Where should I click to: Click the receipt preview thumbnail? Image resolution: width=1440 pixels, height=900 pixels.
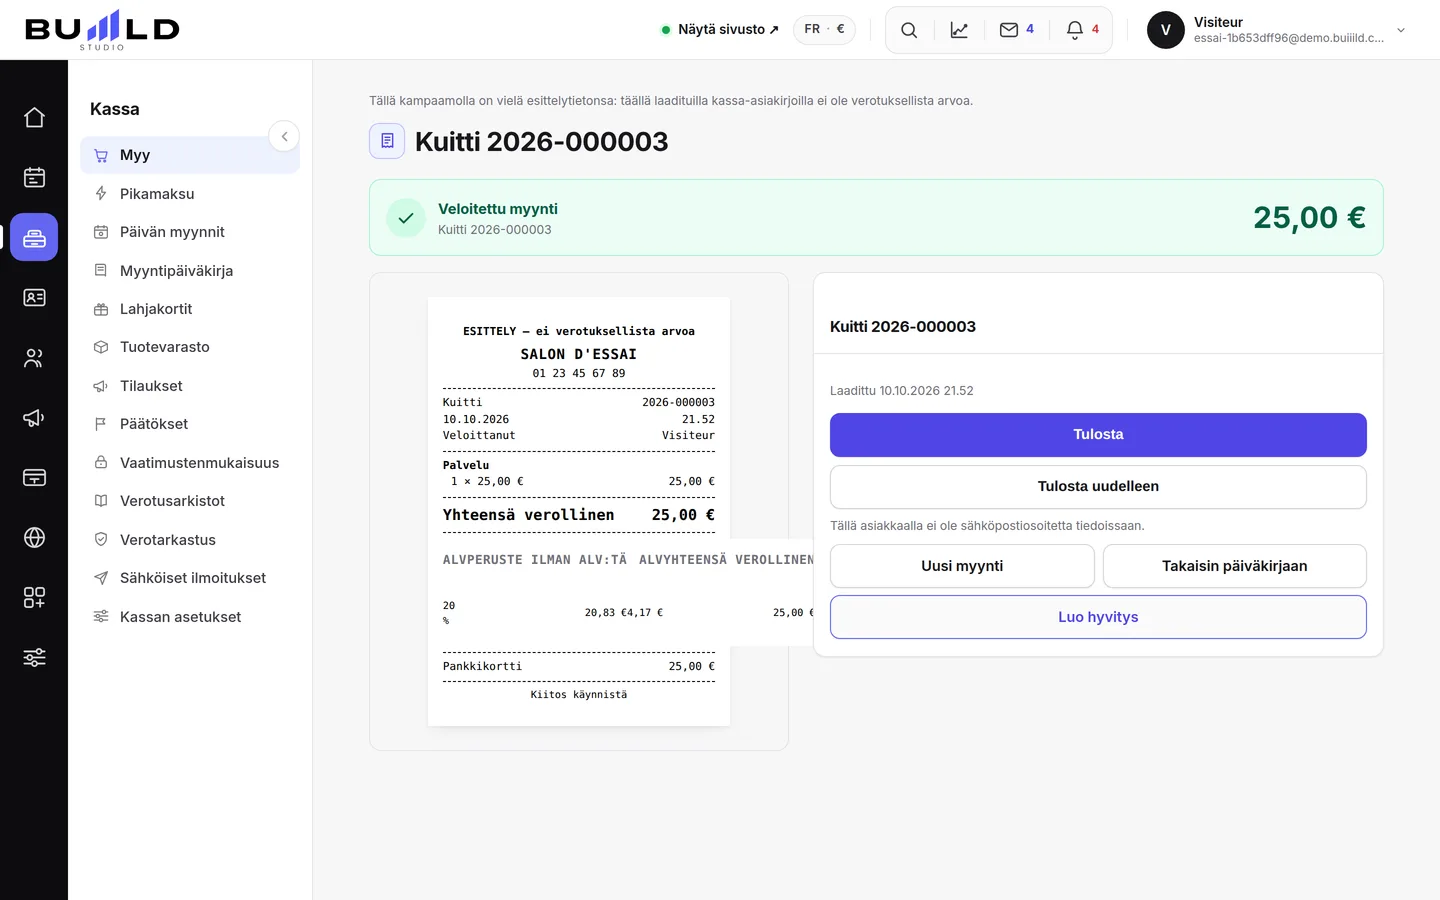579,511
